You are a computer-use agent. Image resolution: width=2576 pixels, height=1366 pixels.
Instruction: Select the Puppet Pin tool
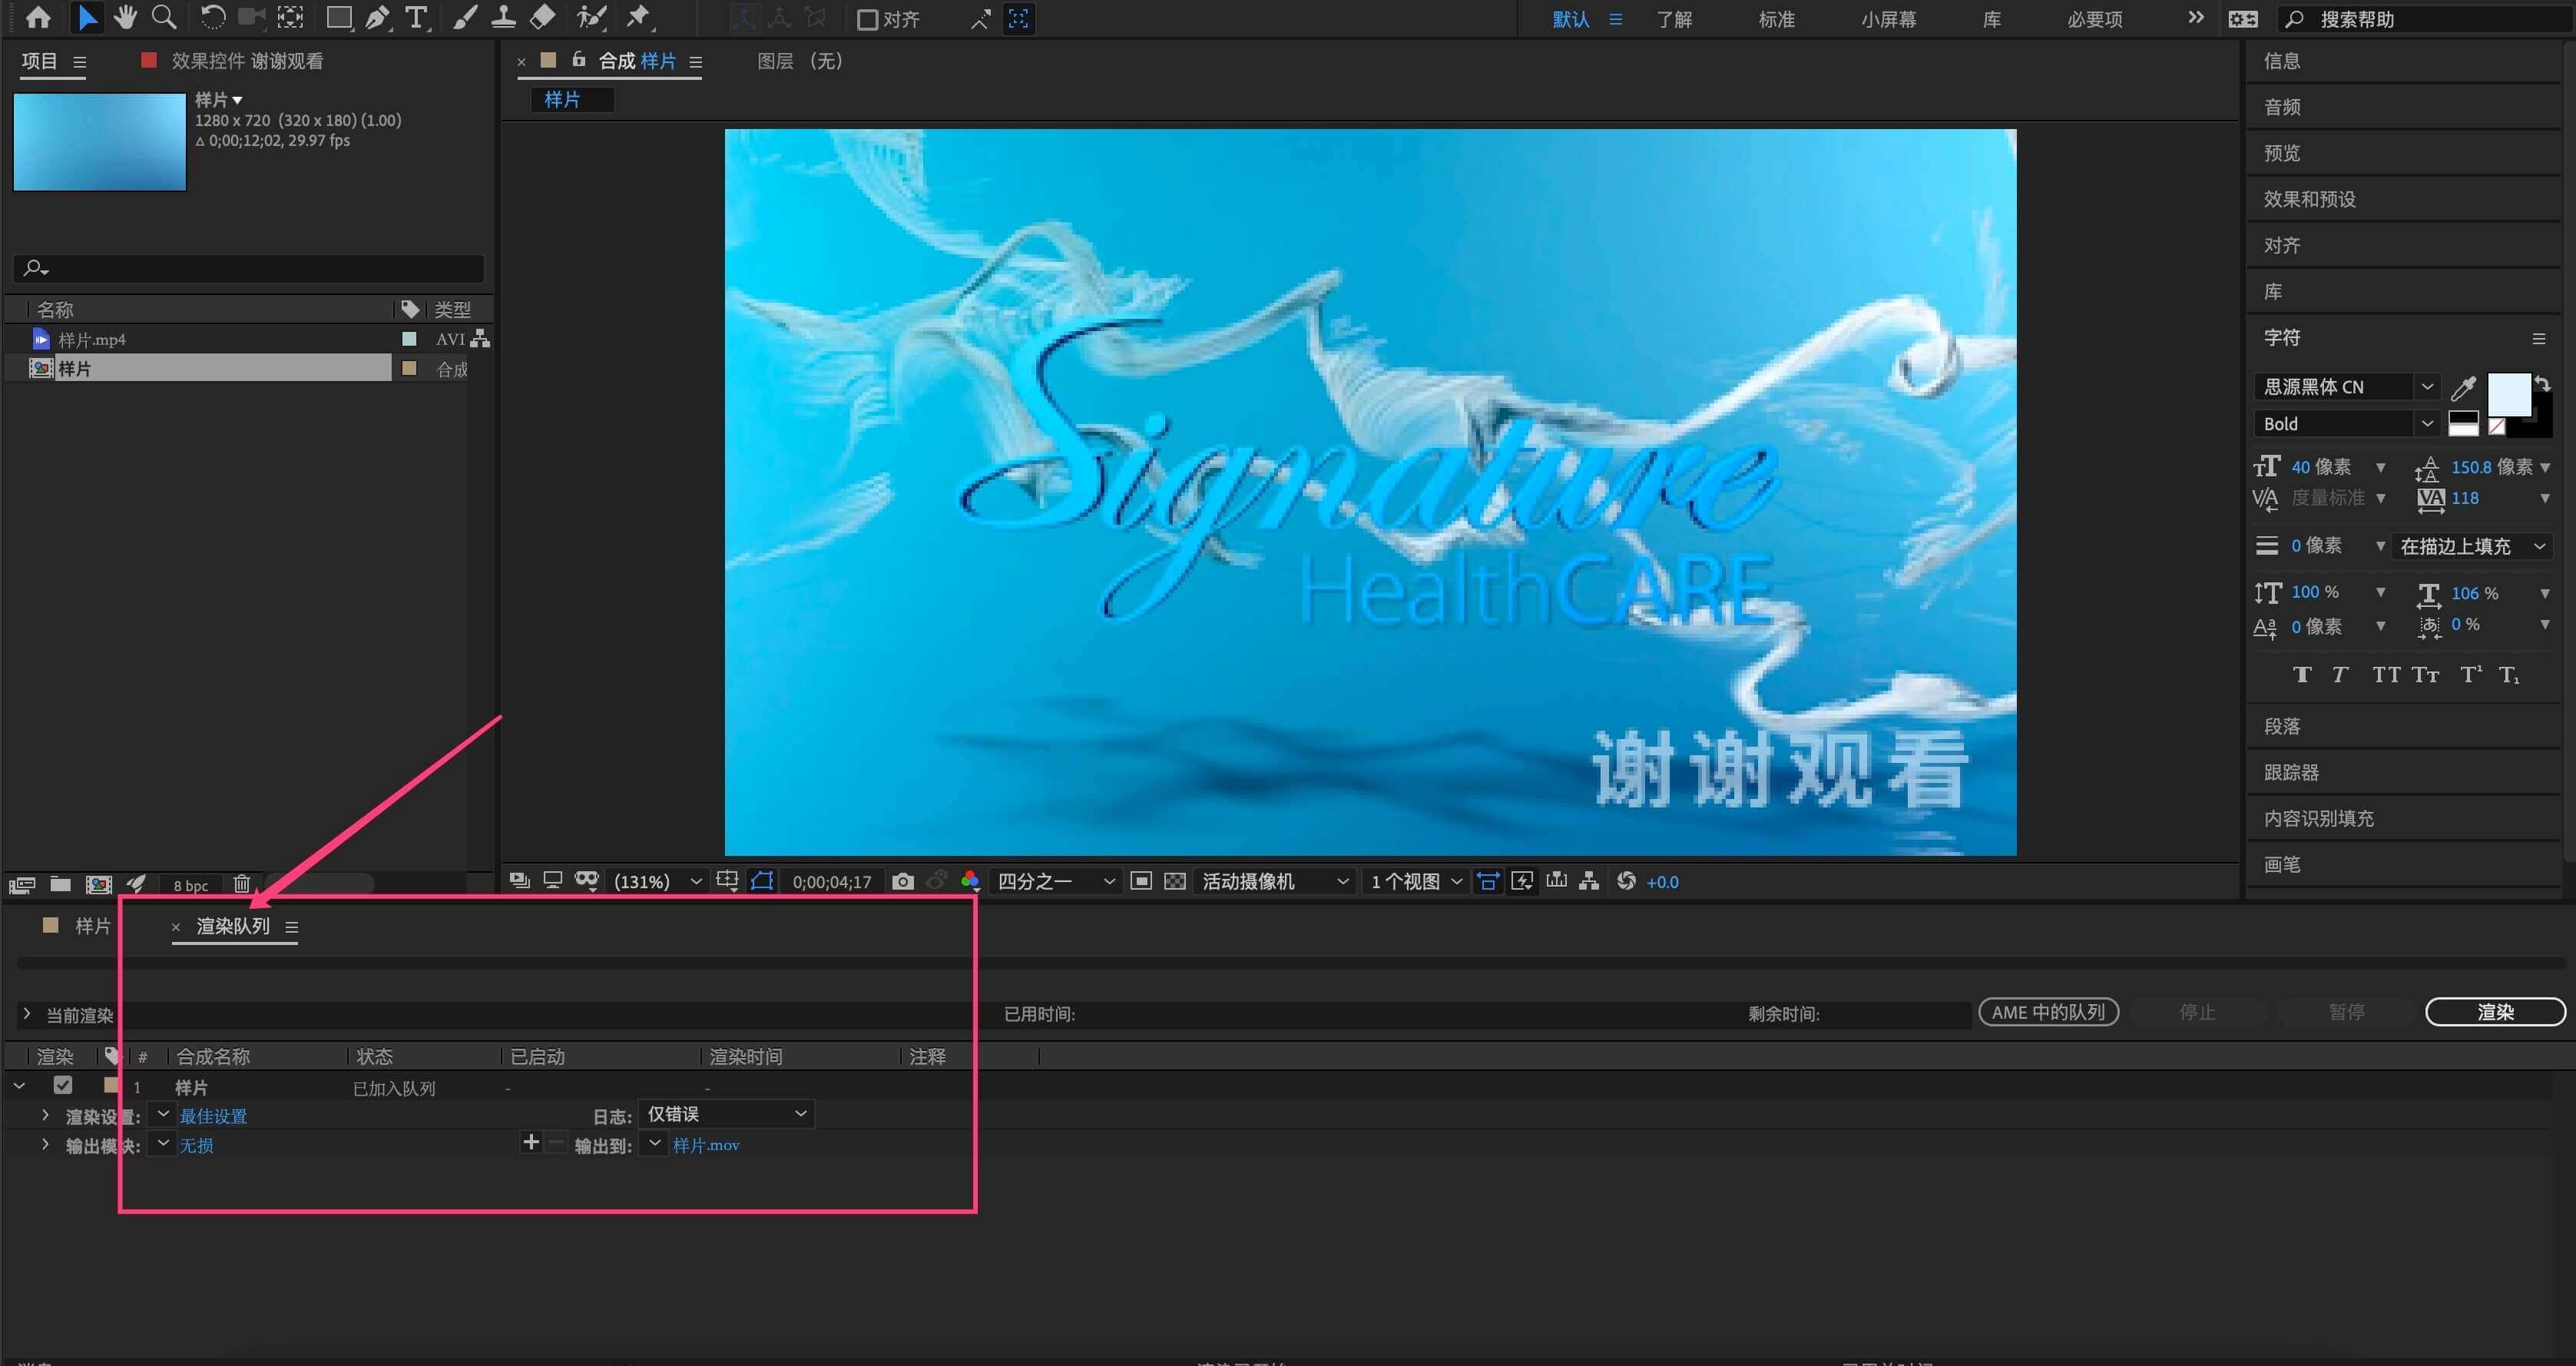pos(637,17)
